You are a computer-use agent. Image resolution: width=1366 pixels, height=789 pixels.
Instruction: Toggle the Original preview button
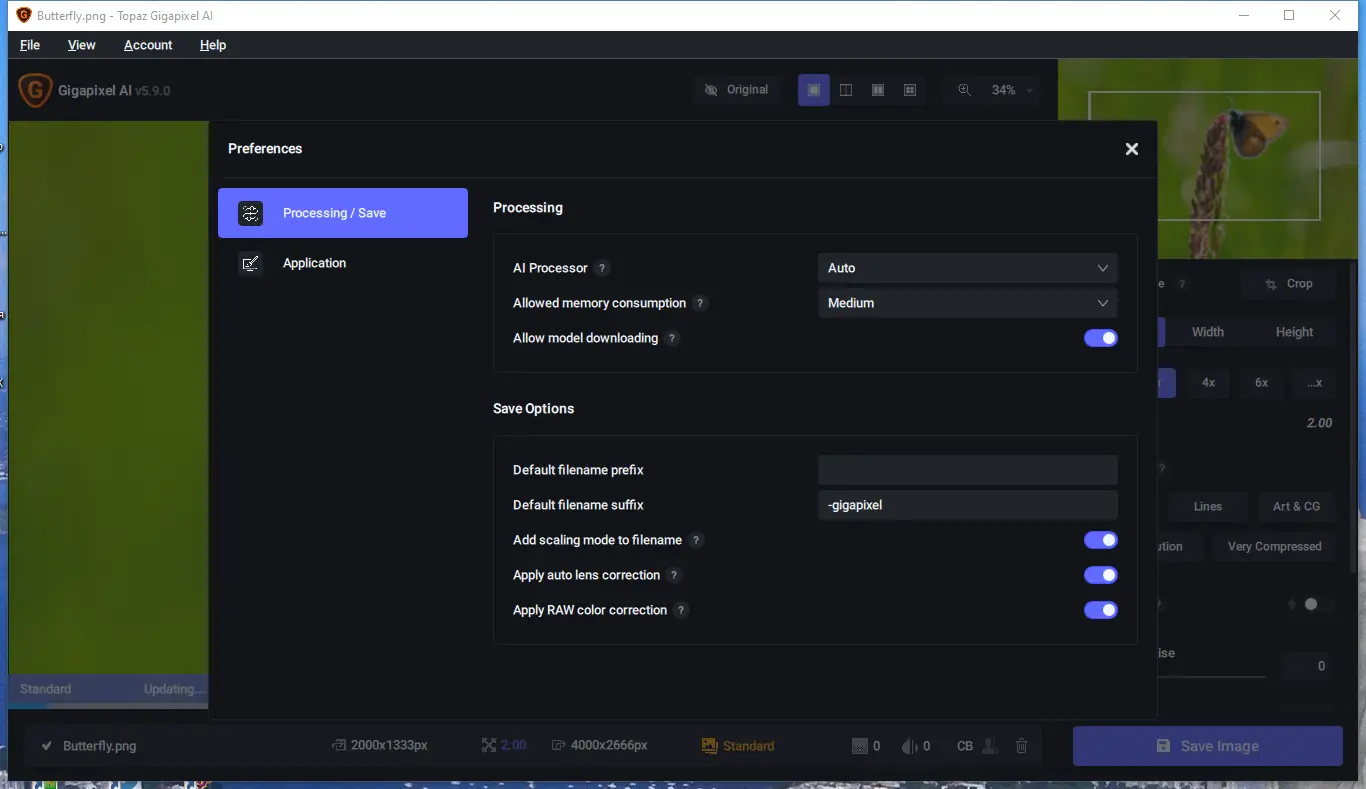click(737, 90)
